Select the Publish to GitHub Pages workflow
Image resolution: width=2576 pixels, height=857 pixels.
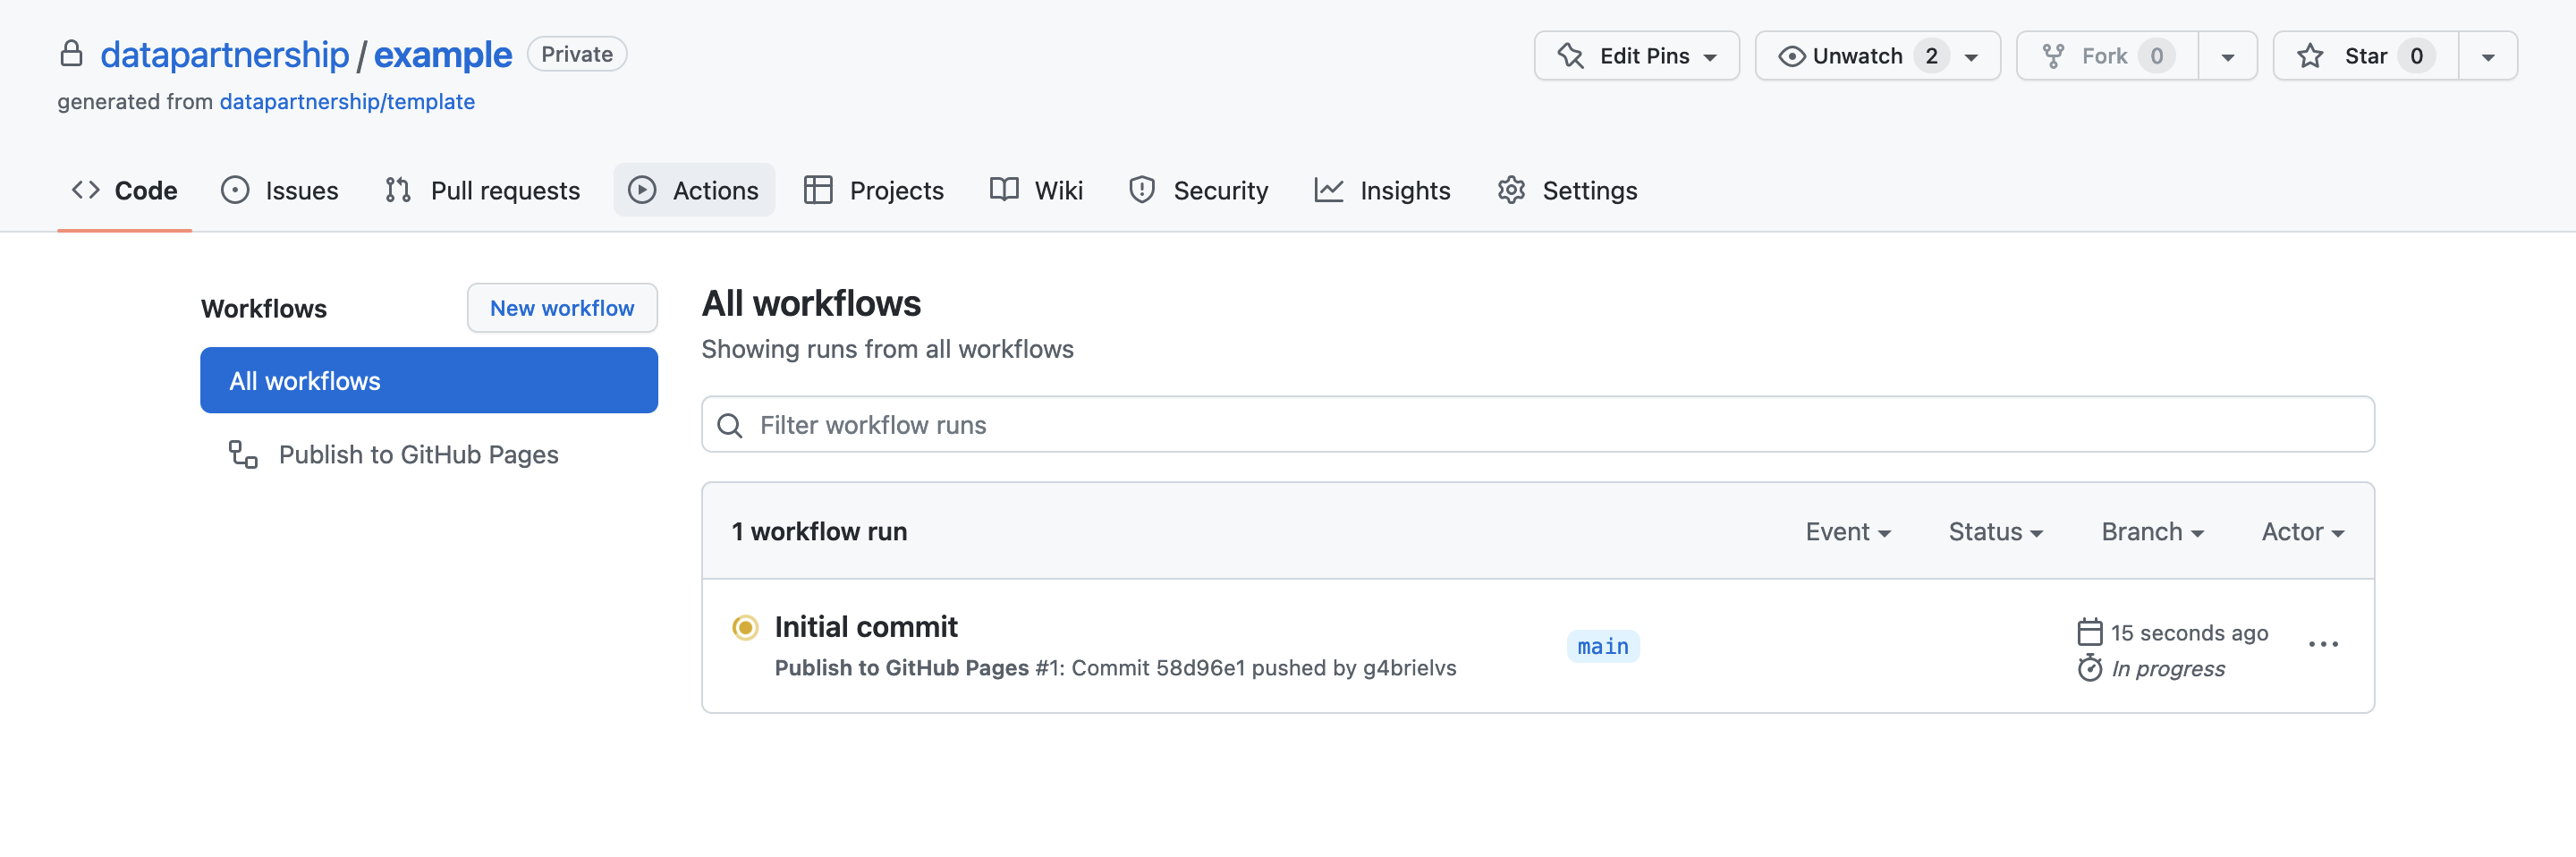419,454
